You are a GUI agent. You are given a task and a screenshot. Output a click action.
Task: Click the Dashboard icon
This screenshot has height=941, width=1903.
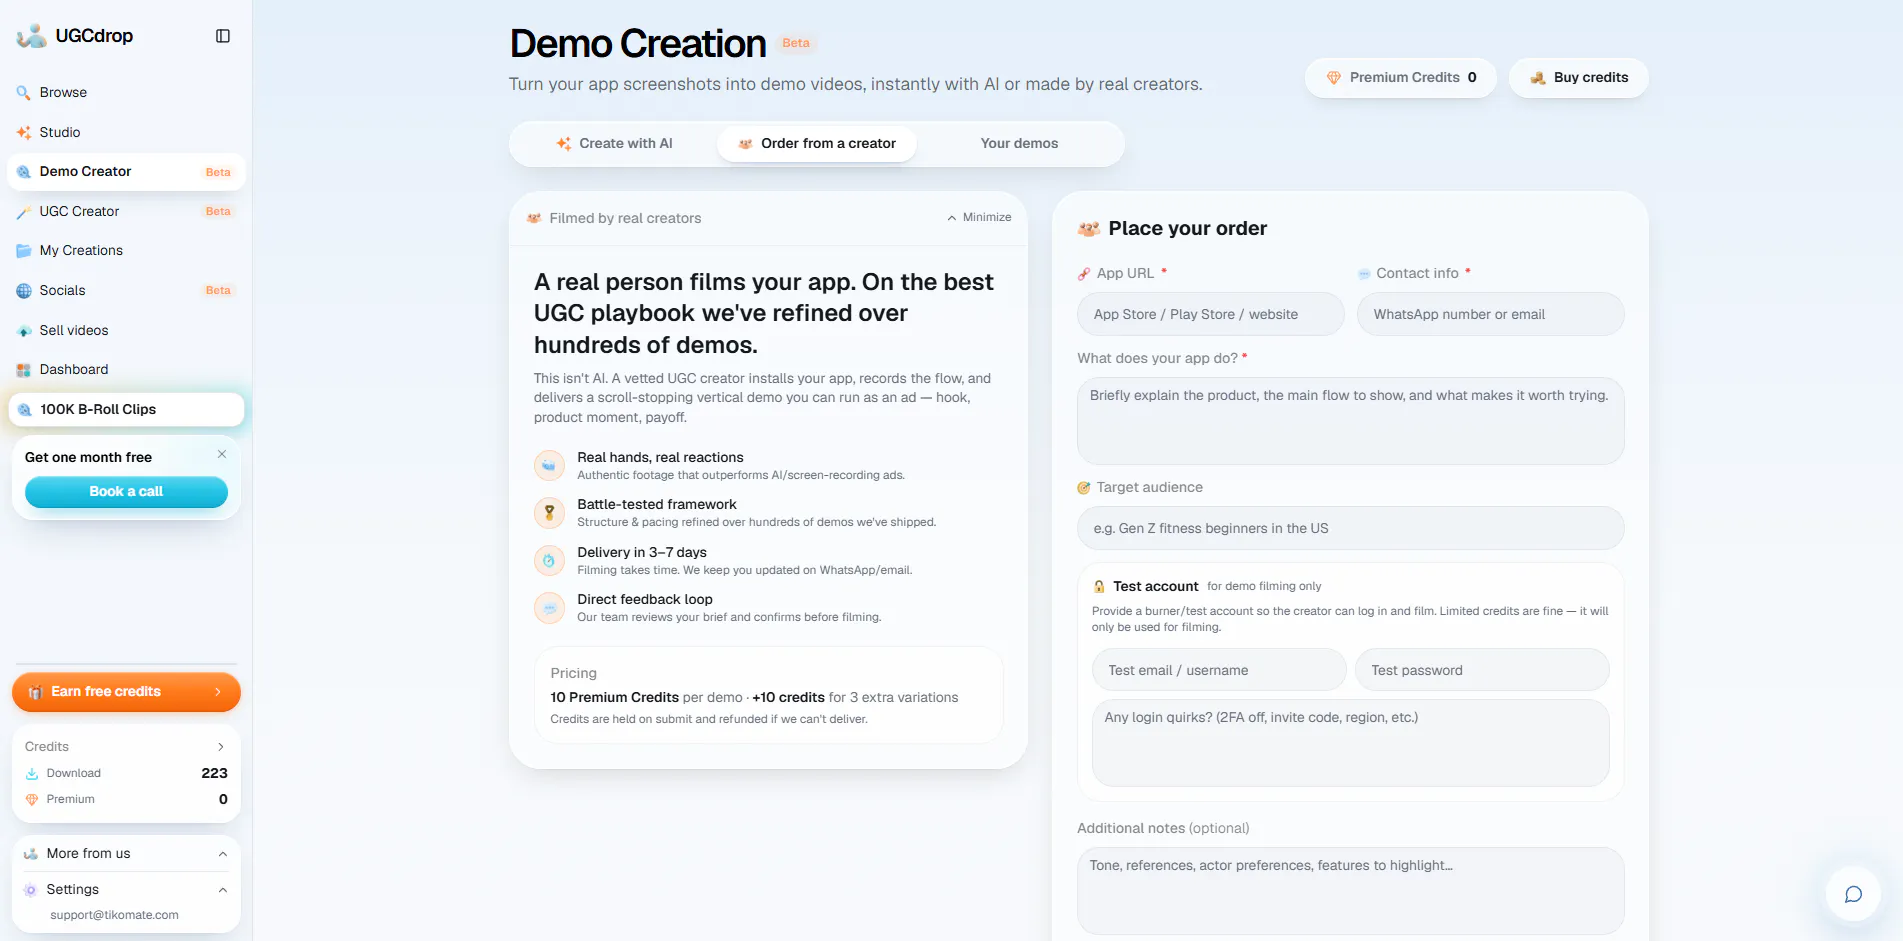(24, 370)
